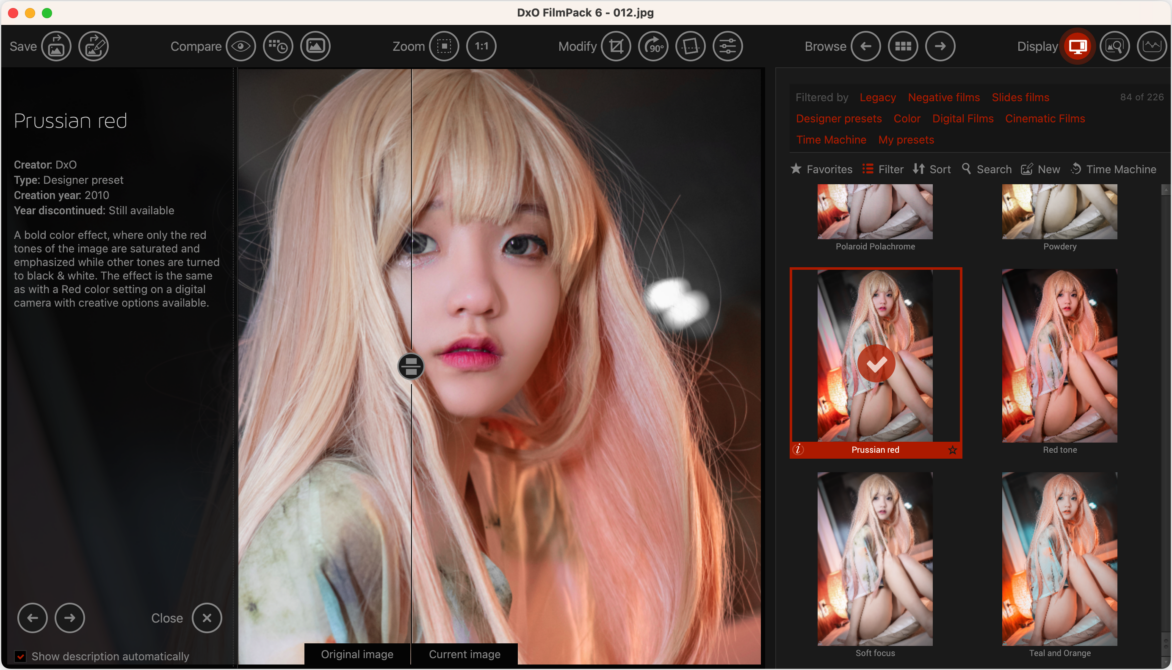Go to next preset description
Screen dimensions: 1172x670
[70, 618]
